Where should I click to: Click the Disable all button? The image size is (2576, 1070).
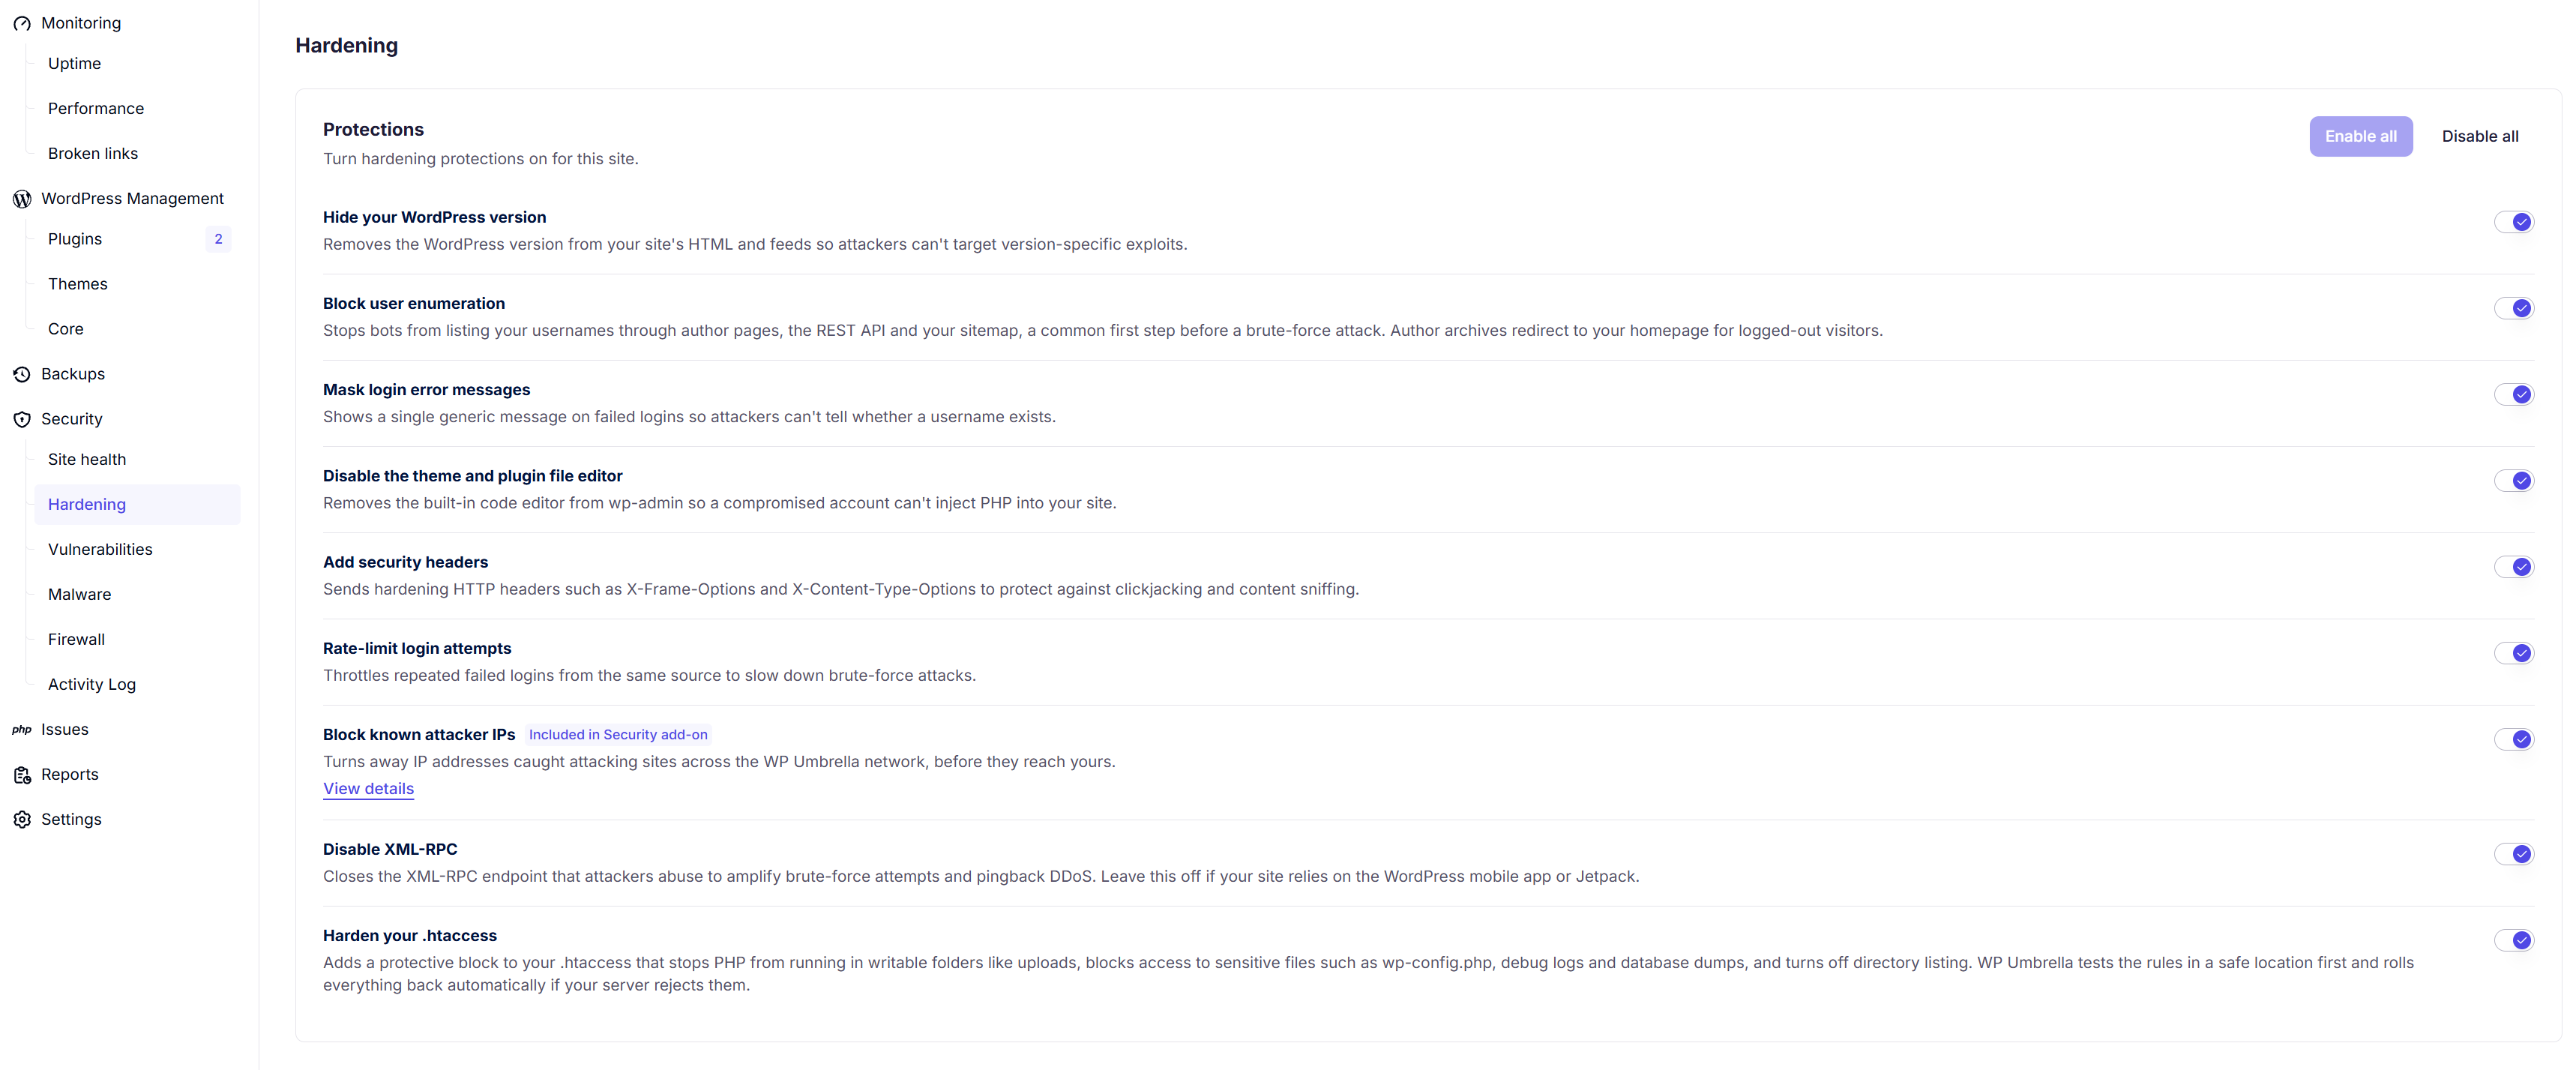[x=2479, y=136]
